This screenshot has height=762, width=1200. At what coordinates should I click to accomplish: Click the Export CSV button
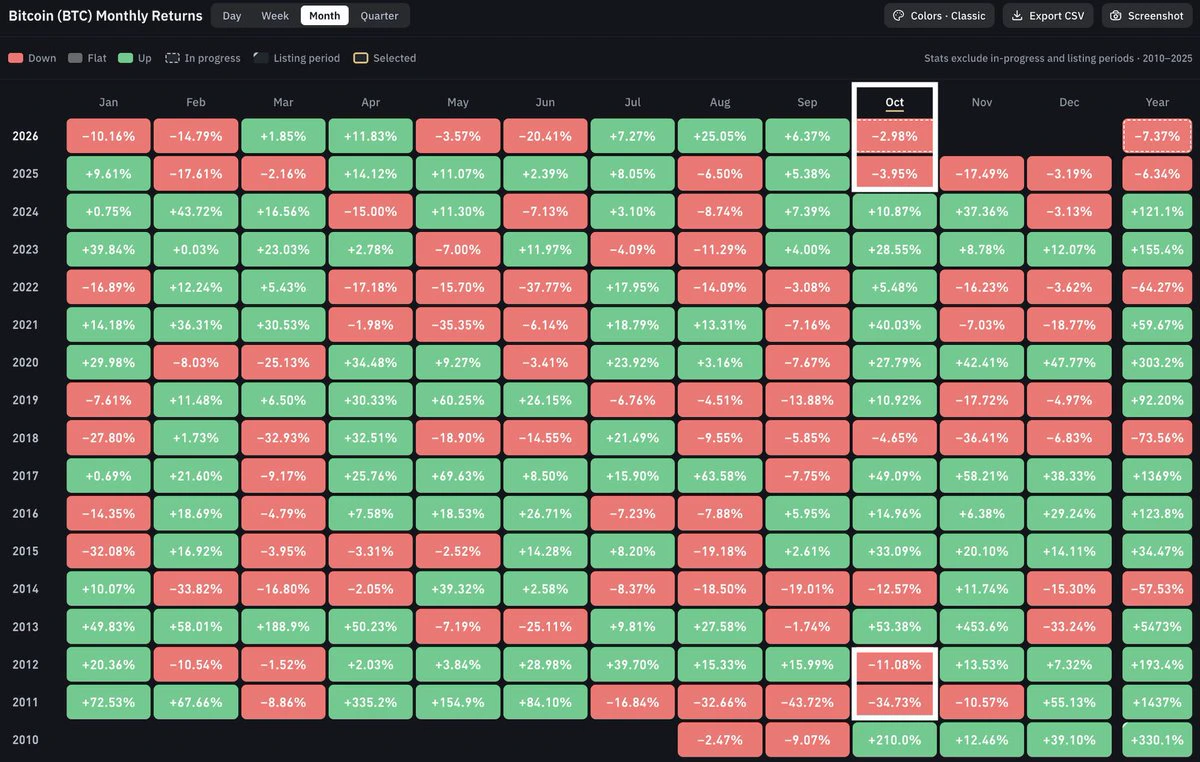point(1048,16)
